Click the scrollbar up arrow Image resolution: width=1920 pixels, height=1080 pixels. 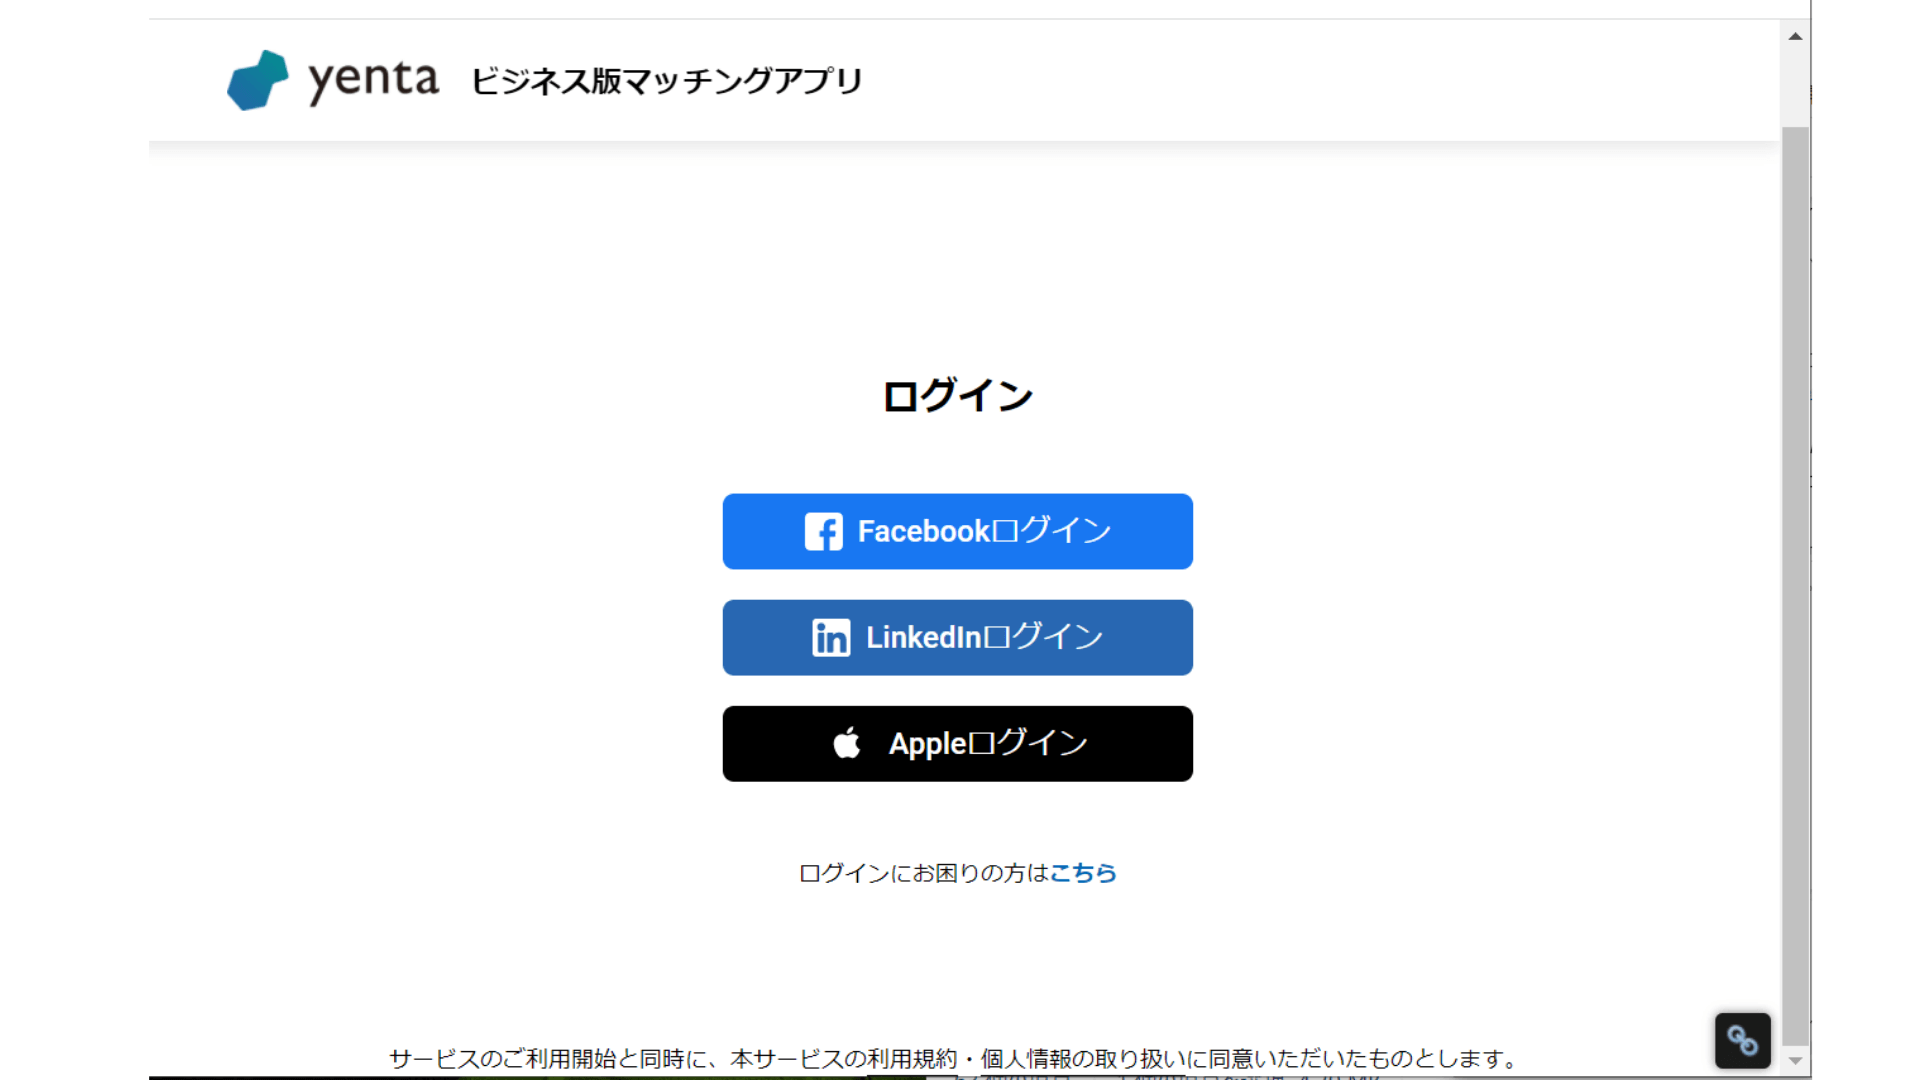(1795, 35)
